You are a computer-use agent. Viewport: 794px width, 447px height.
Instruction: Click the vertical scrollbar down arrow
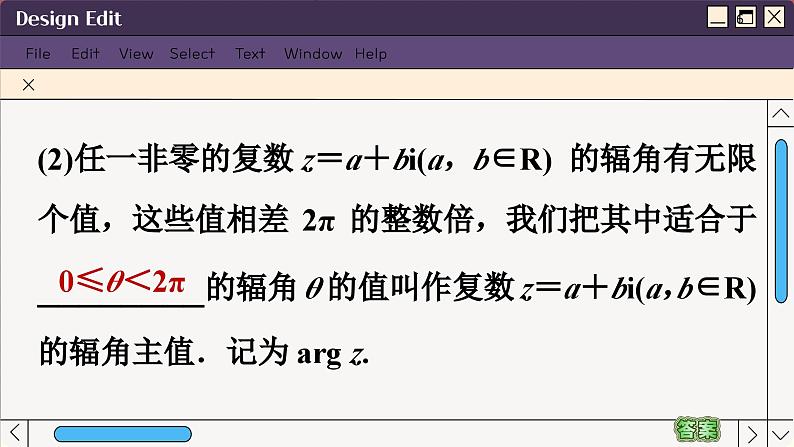(x=780, y=434)
